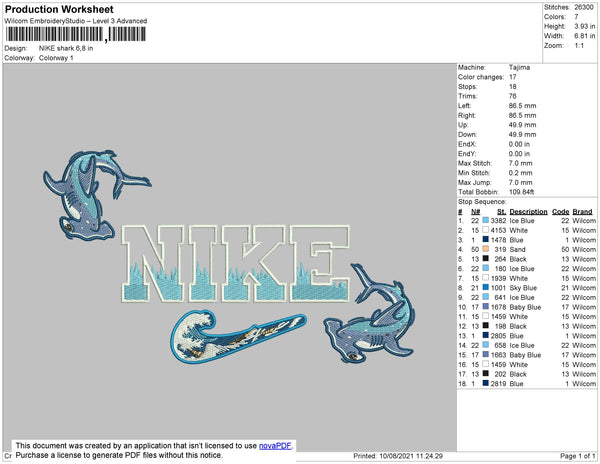
Task: Select the wave-filled swoosh design
Action: coord(237,335)
